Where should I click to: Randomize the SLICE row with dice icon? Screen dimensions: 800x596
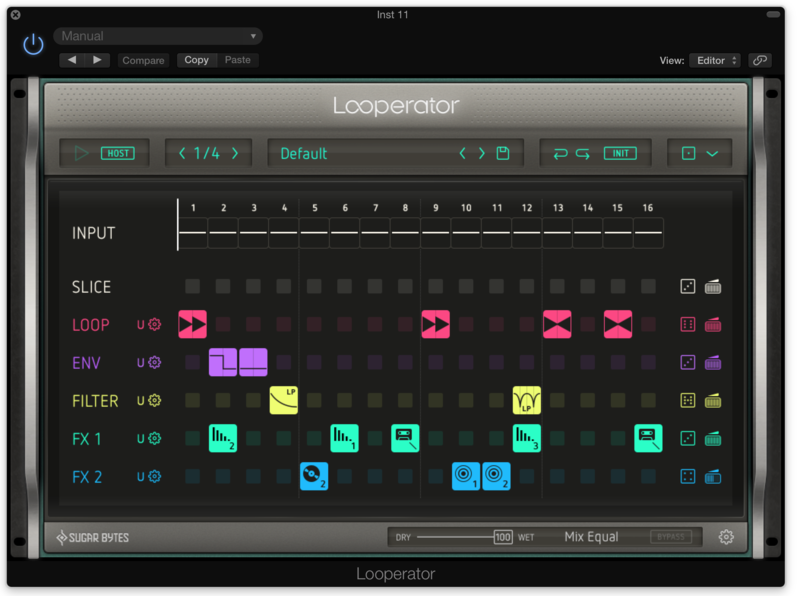pos(688,287)
